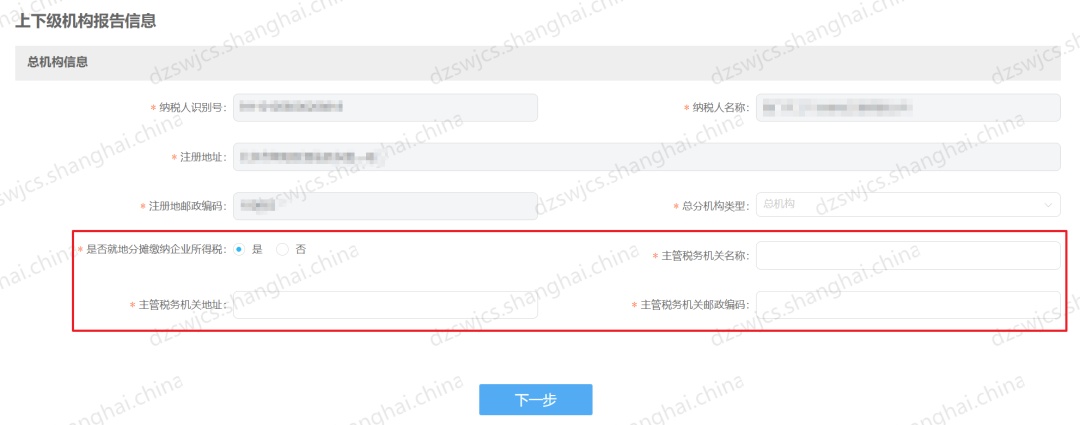
Task: Focus the 注册地邮政编码 text field
Action: [385, 205]
